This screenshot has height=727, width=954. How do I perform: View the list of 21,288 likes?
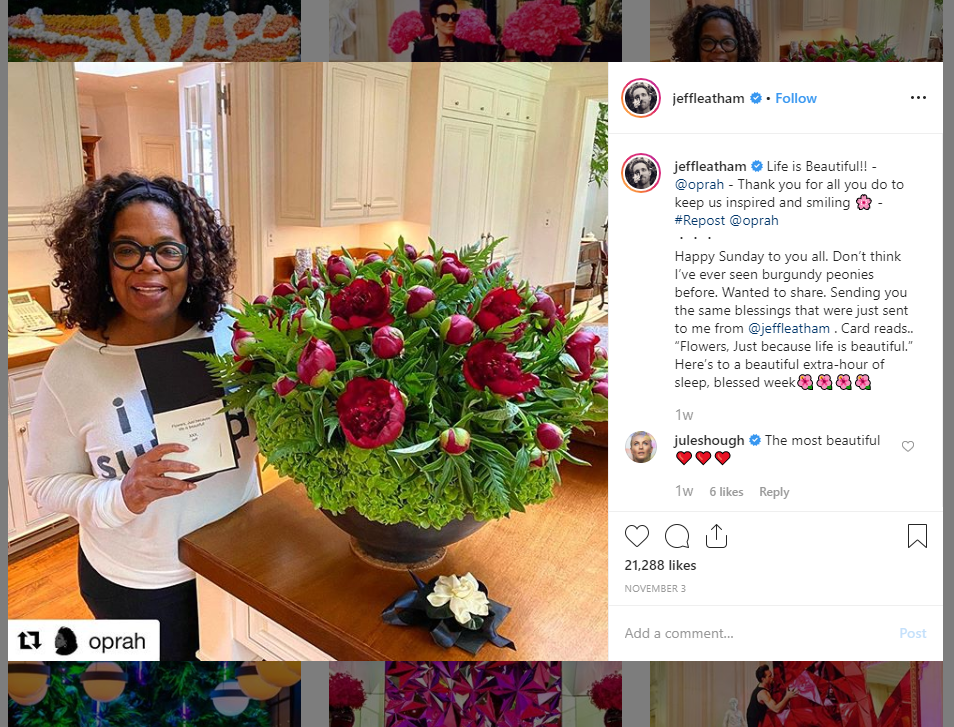(660, 565)
